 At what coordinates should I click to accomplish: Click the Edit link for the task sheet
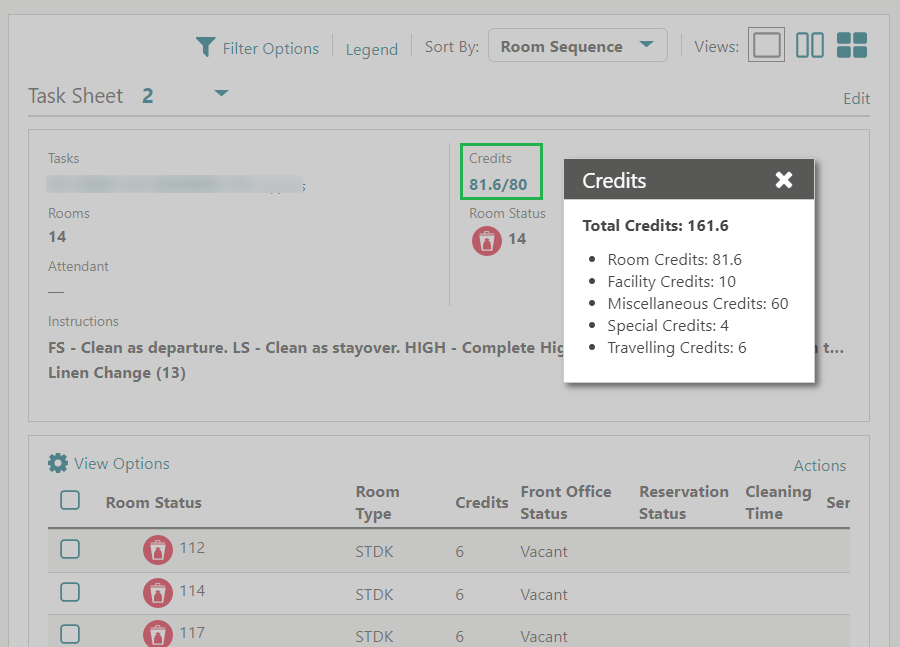[x=856, y=99]
